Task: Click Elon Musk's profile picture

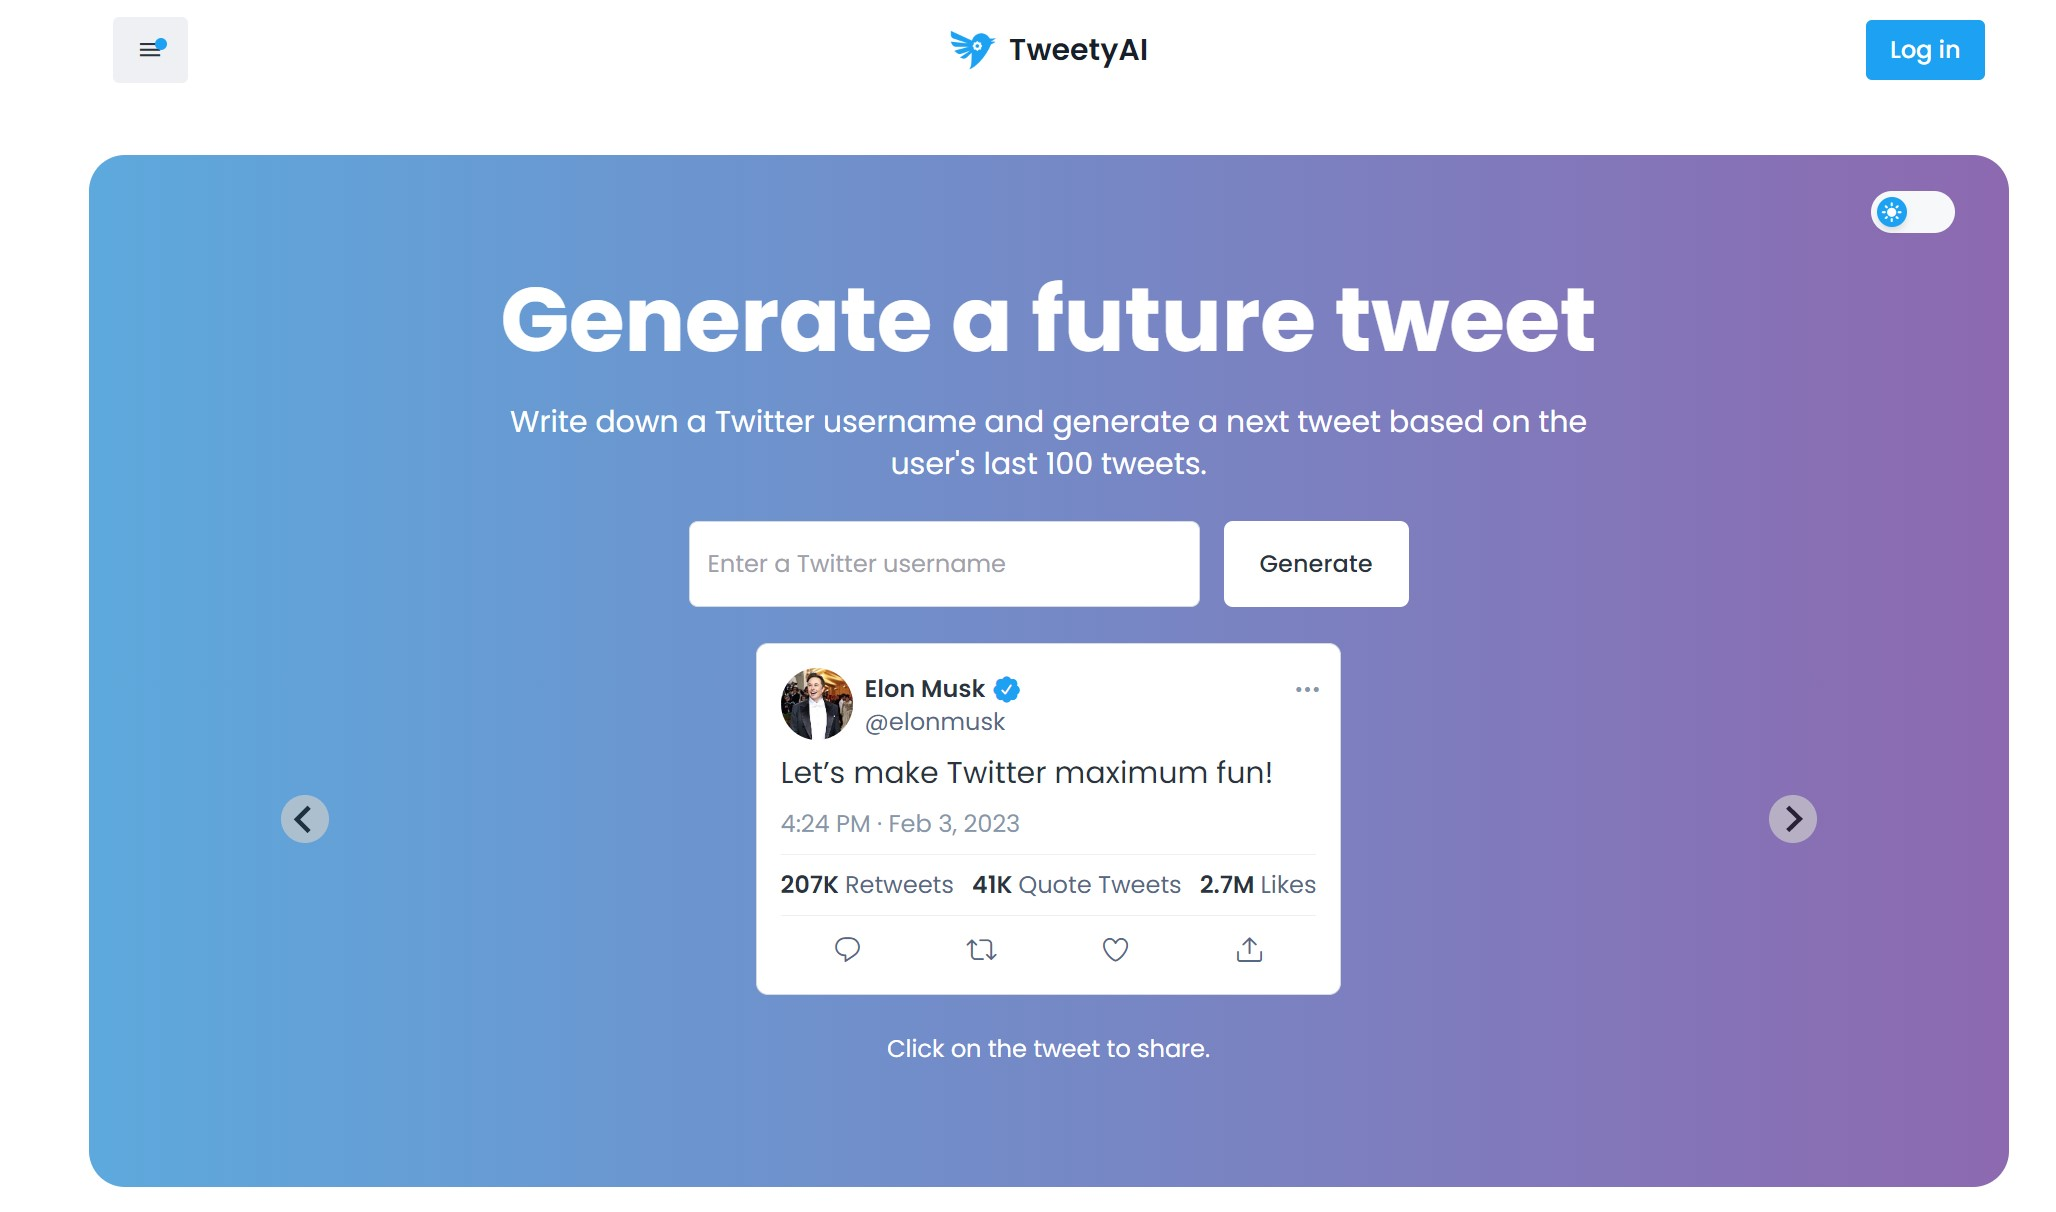Action: coord(817,704)
